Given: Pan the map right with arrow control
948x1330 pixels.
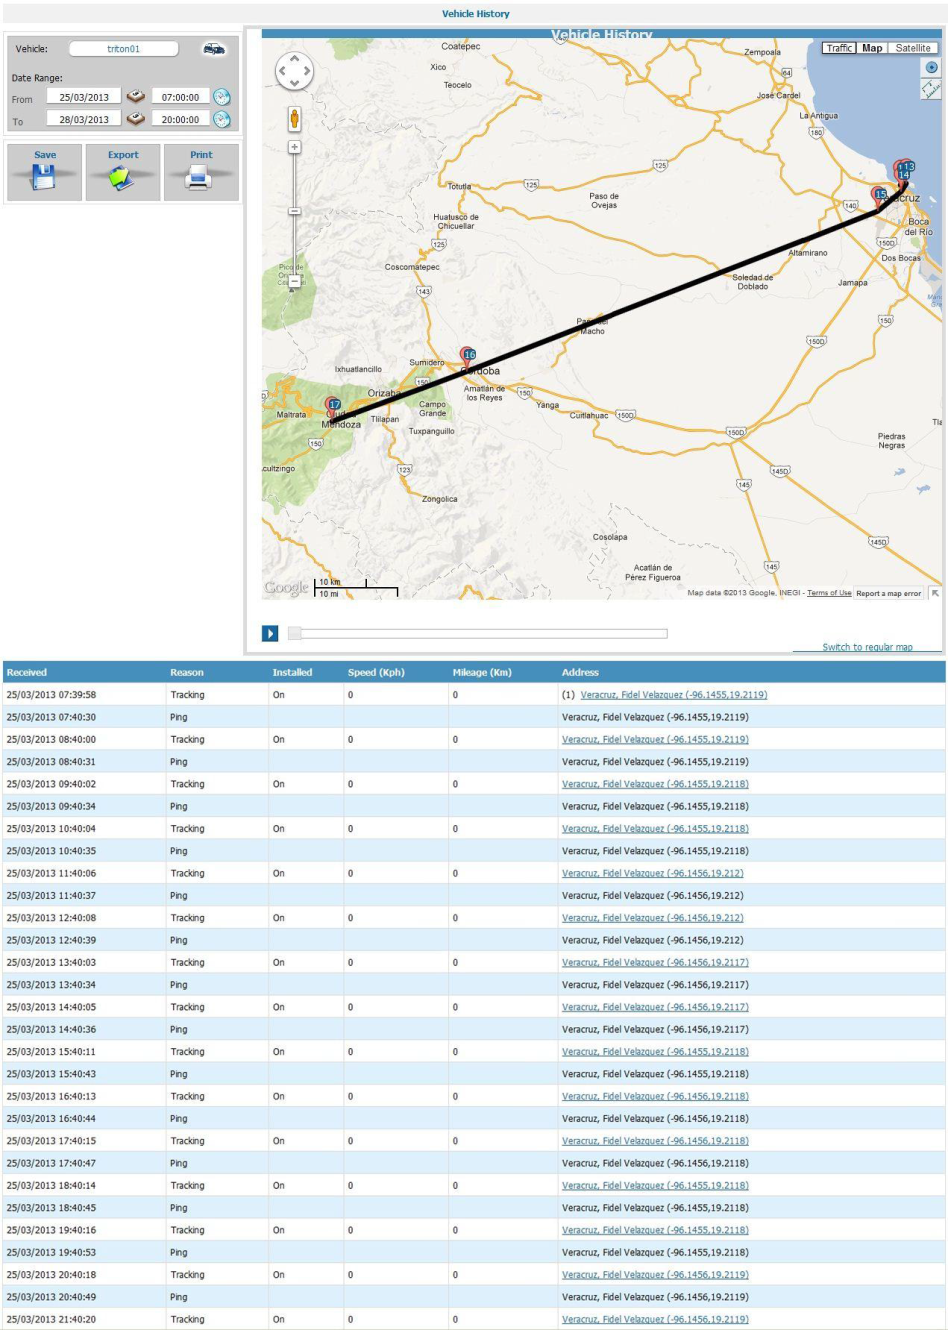Looking at the screenshot, I should (306, 71).
